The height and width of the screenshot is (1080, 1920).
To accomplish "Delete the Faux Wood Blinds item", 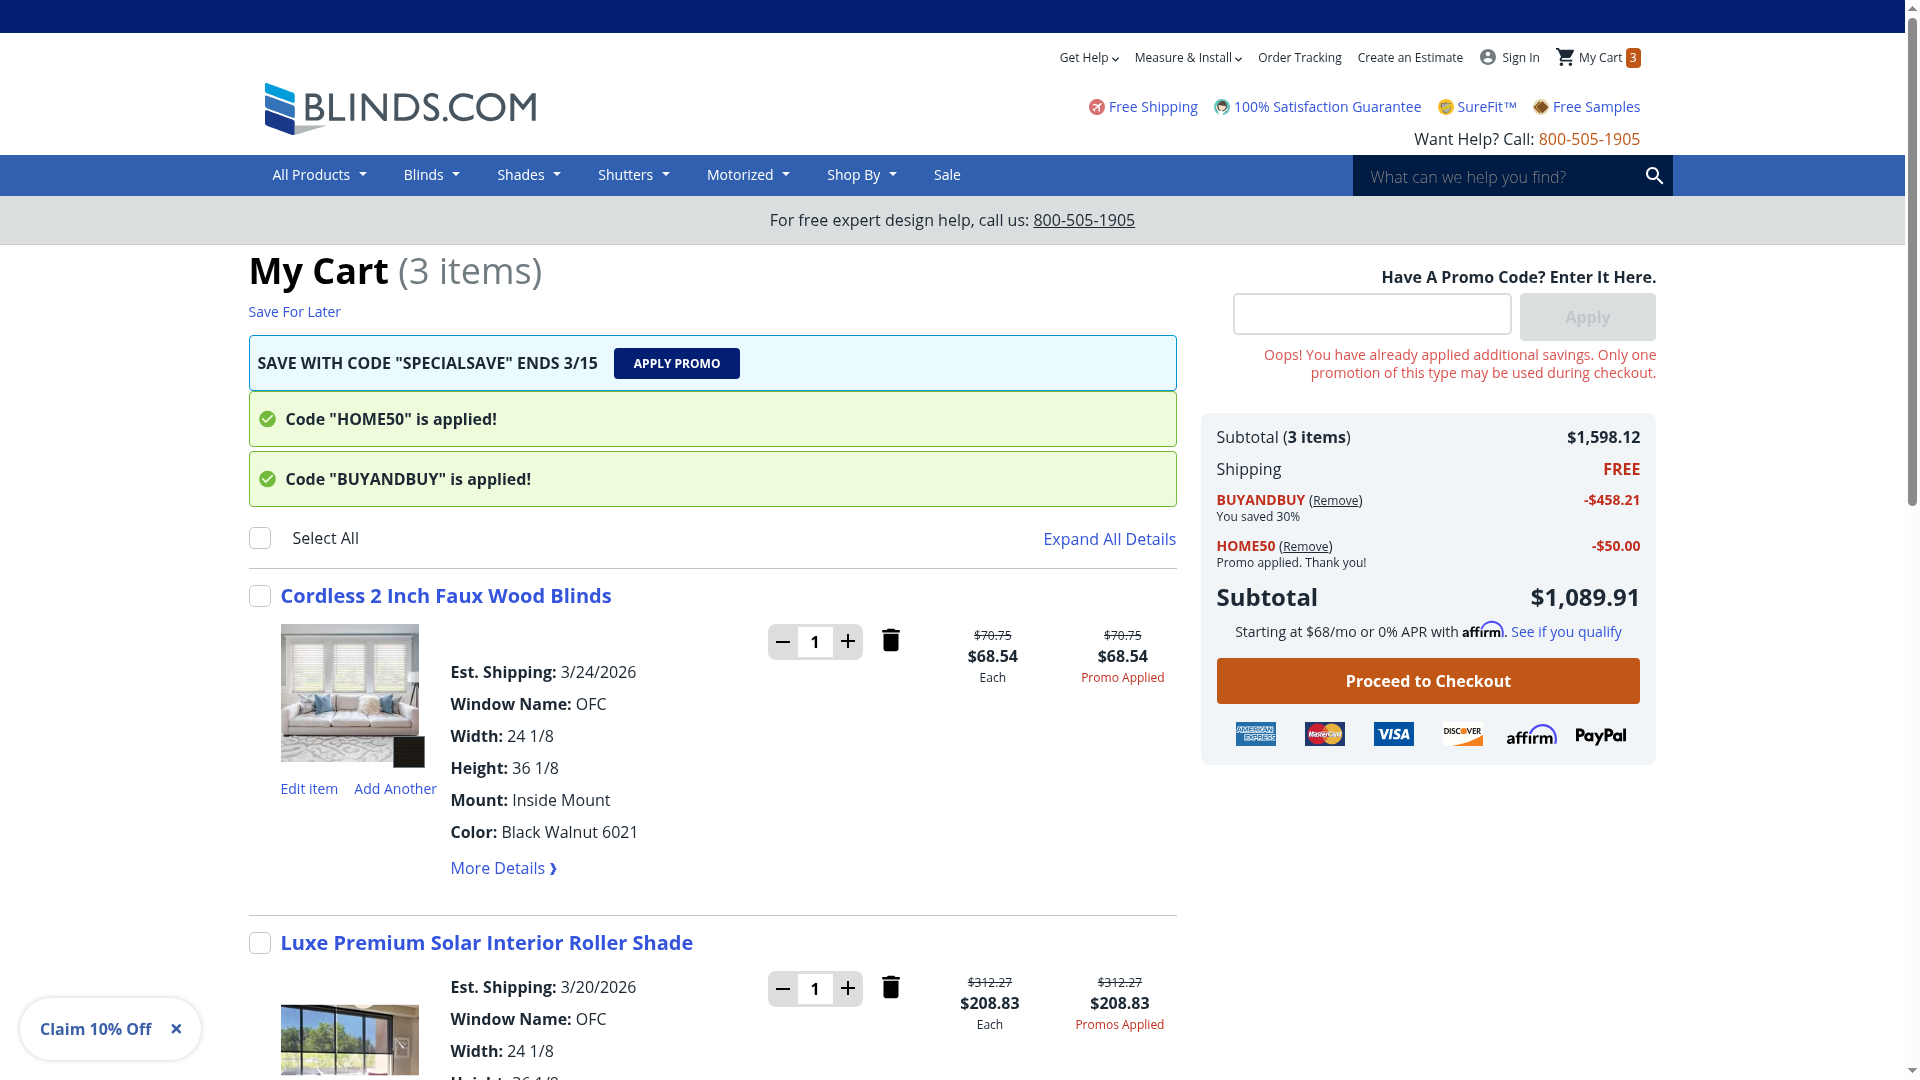I will (x=890, y=640).
